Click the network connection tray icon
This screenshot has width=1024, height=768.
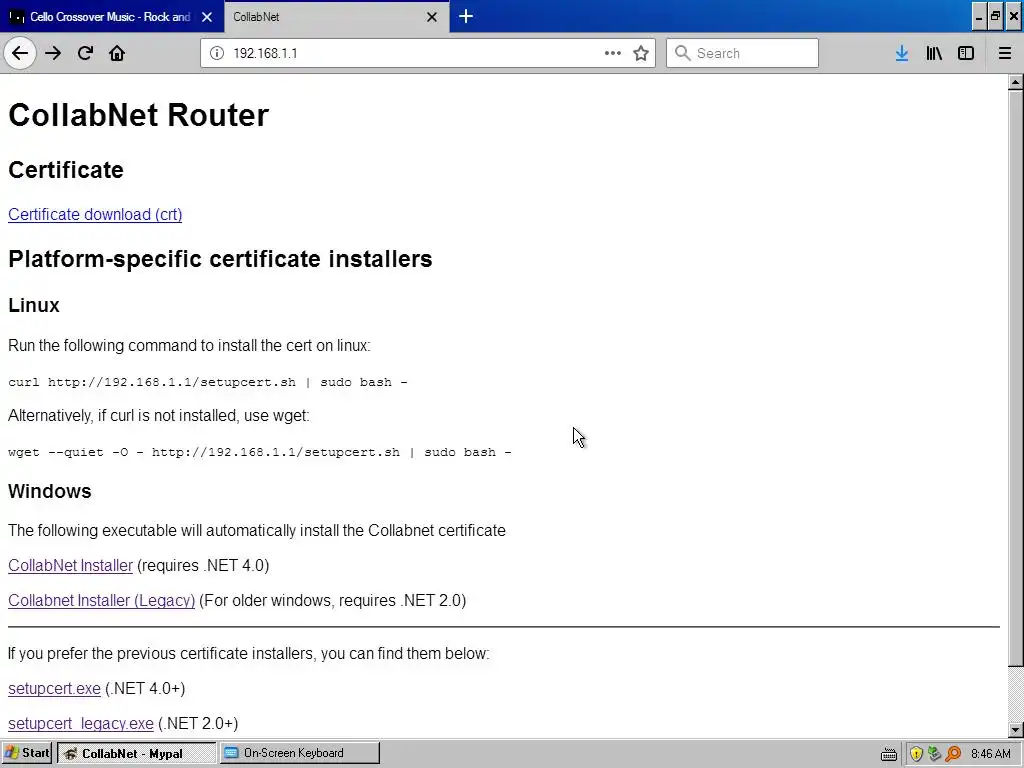(935, 754)
